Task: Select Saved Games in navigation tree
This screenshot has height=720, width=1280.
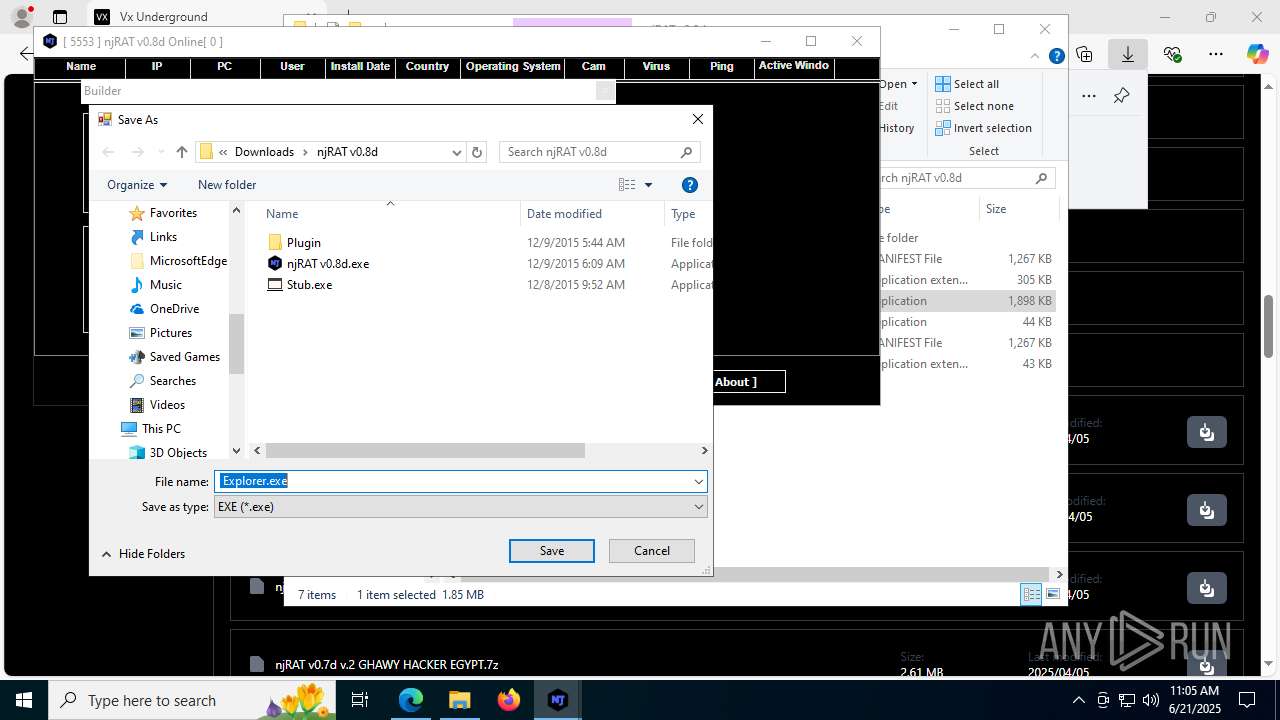Action: pyautogui.click(x=185, y=357)
